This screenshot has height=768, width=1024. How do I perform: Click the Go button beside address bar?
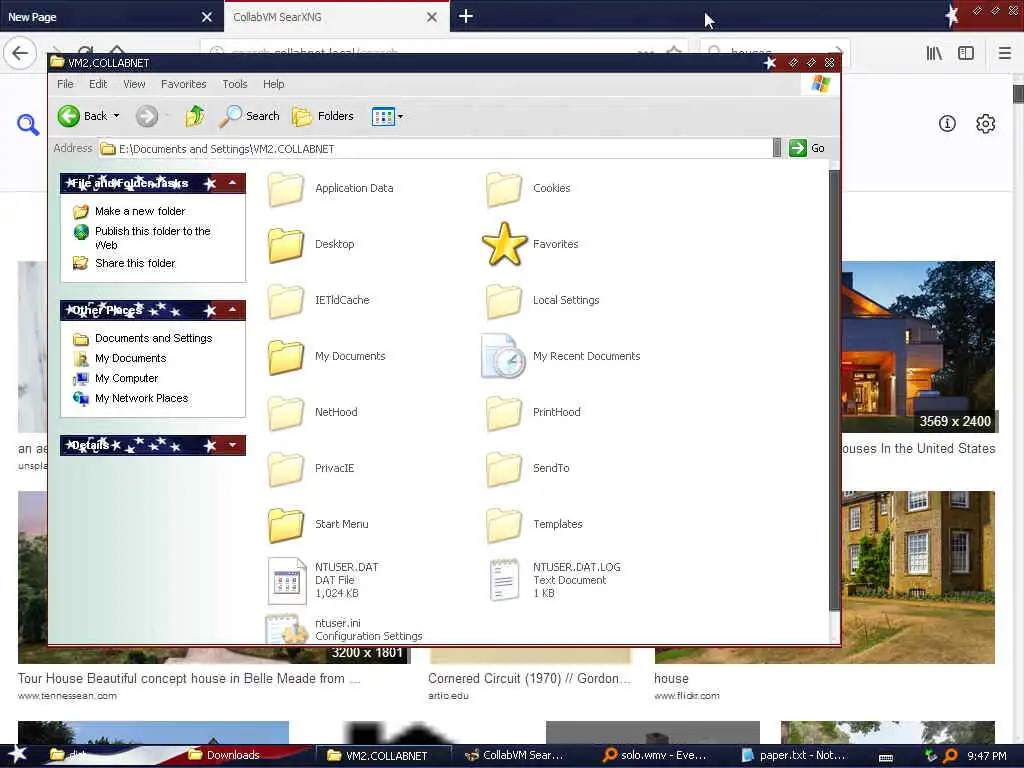(807, 148)
